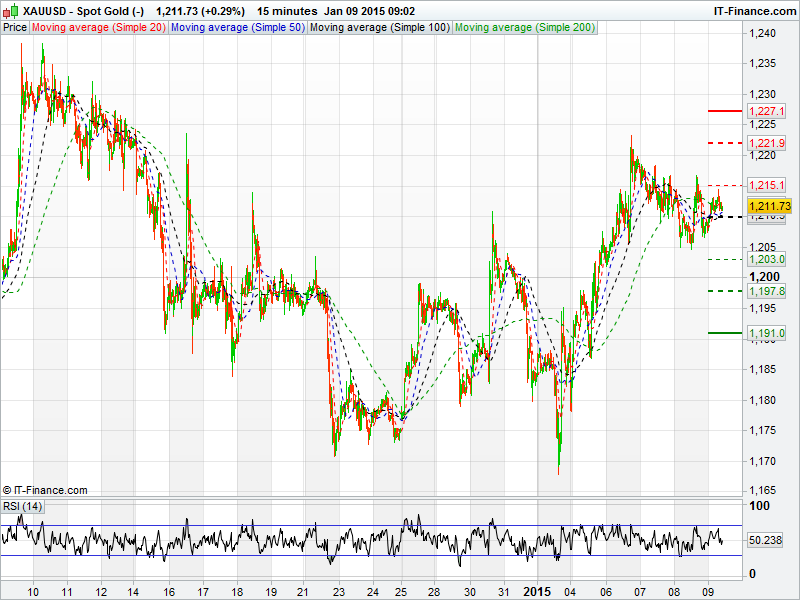Click Moving average (Simple 50) legend label
The width and height of the screenshot is (800, 600).
coord(237,27)
